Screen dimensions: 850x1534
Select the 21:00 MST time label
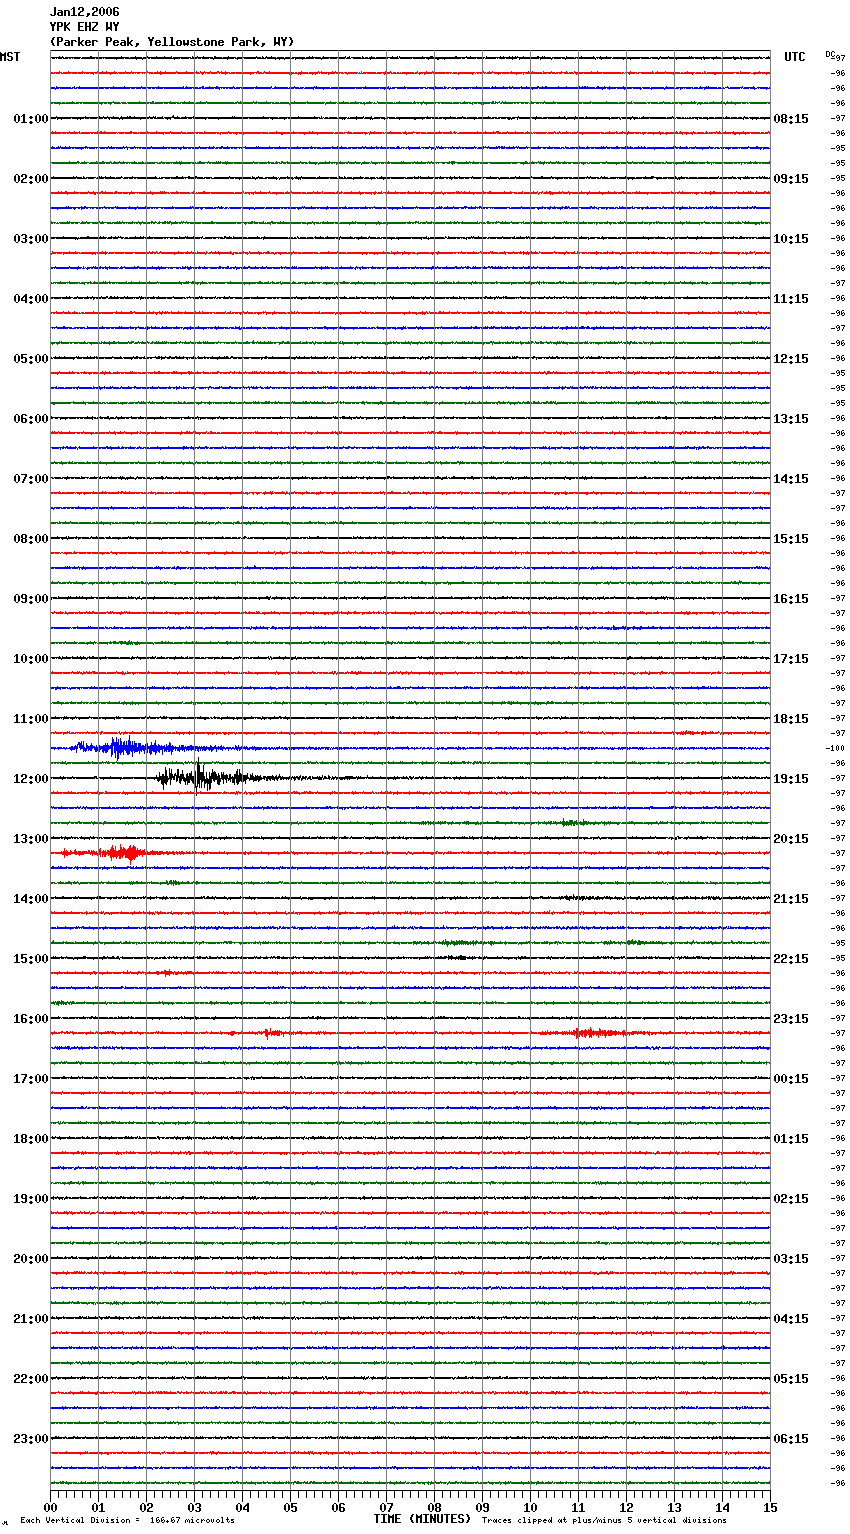[31, 1319]
